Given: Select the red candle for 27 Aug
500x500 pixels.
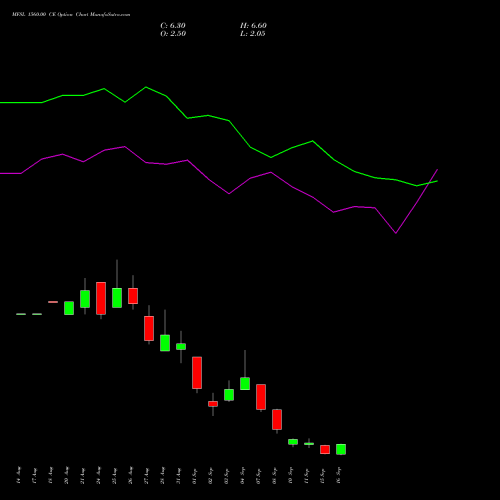Looking at the screenshot, I should (149, 328).
